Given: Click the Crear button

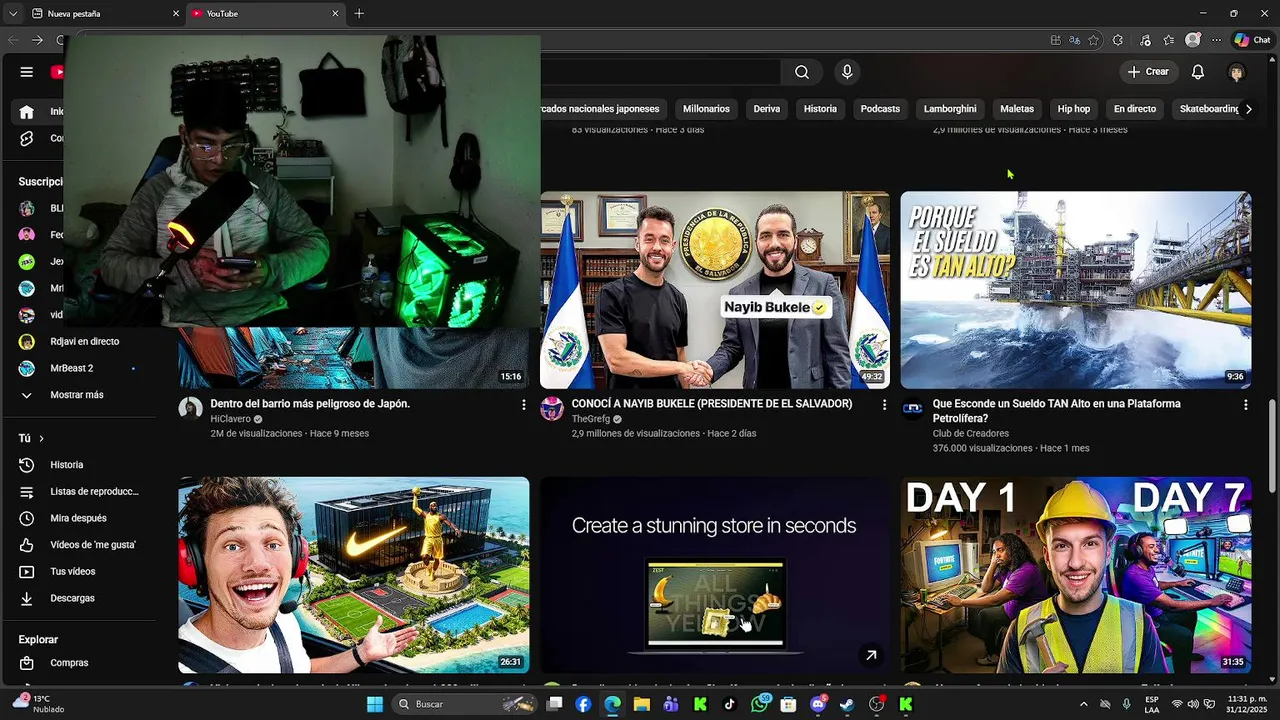Looking at the screenshot, I should (1148, 72).
